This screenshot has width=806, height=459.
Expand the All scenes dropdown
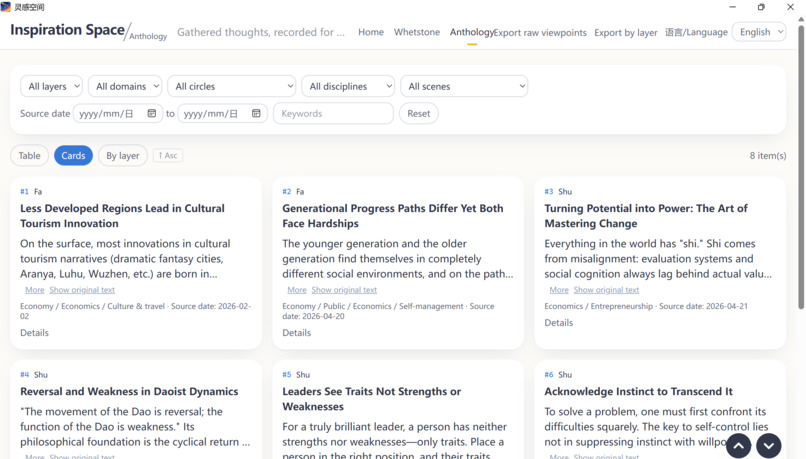point(464,86)
